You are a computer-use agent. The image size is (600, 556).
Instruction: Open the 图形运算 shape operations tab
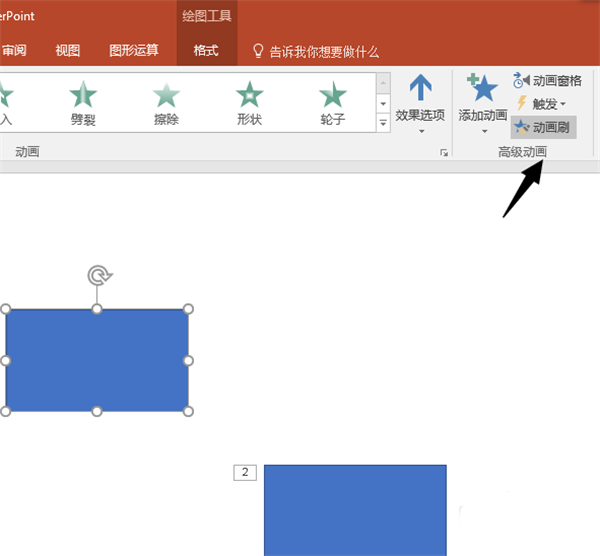tap(134, 51)
